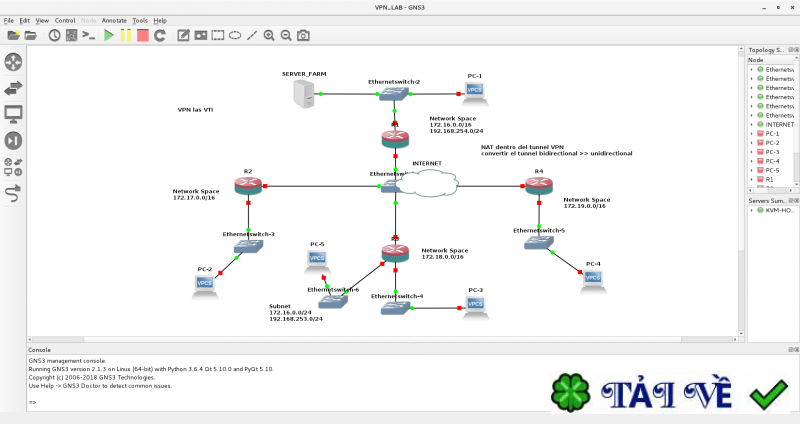Select the PC-4 VPCS node on canvas
Viewport: 800px width, 424px height.
click(593, 281)
